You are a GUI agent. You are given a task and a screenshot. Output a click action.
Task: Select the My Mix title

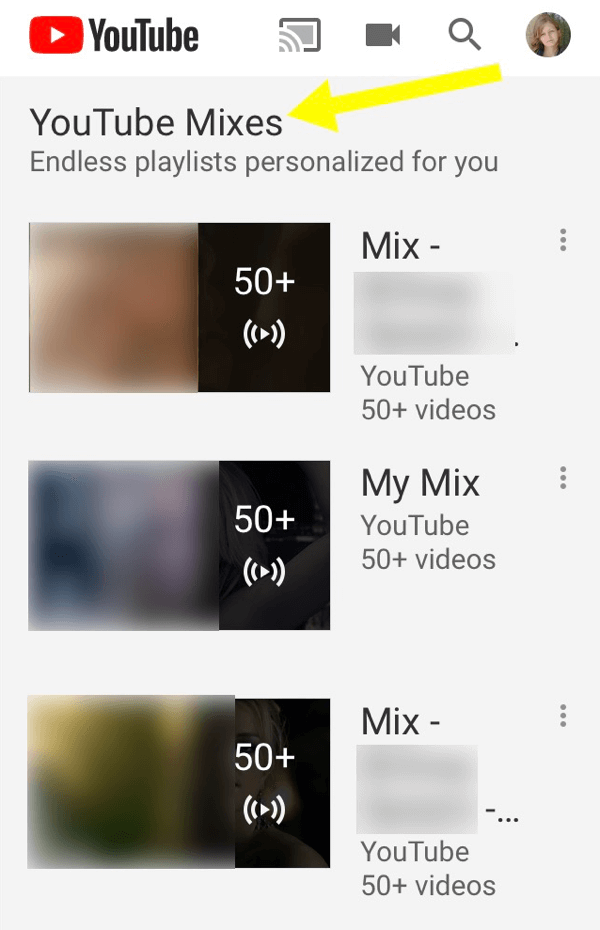(420, 485)
